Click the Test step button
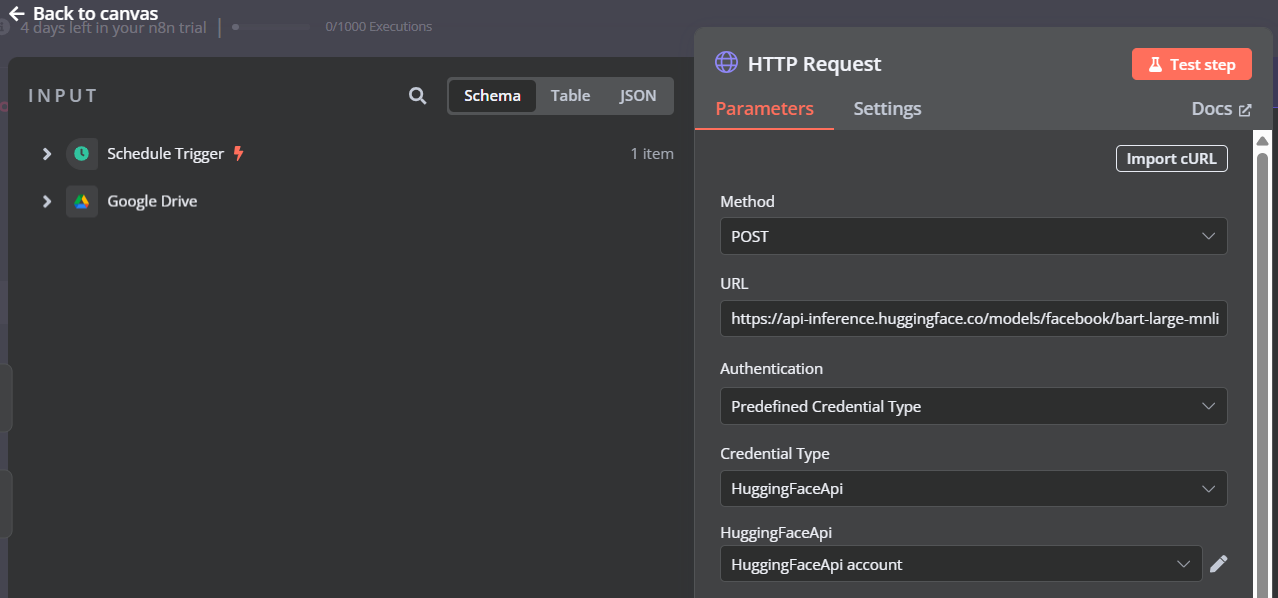Image resolution: width=1278 pixels, height=598 pixels. pyautogui.click(x=1191, y=63)
